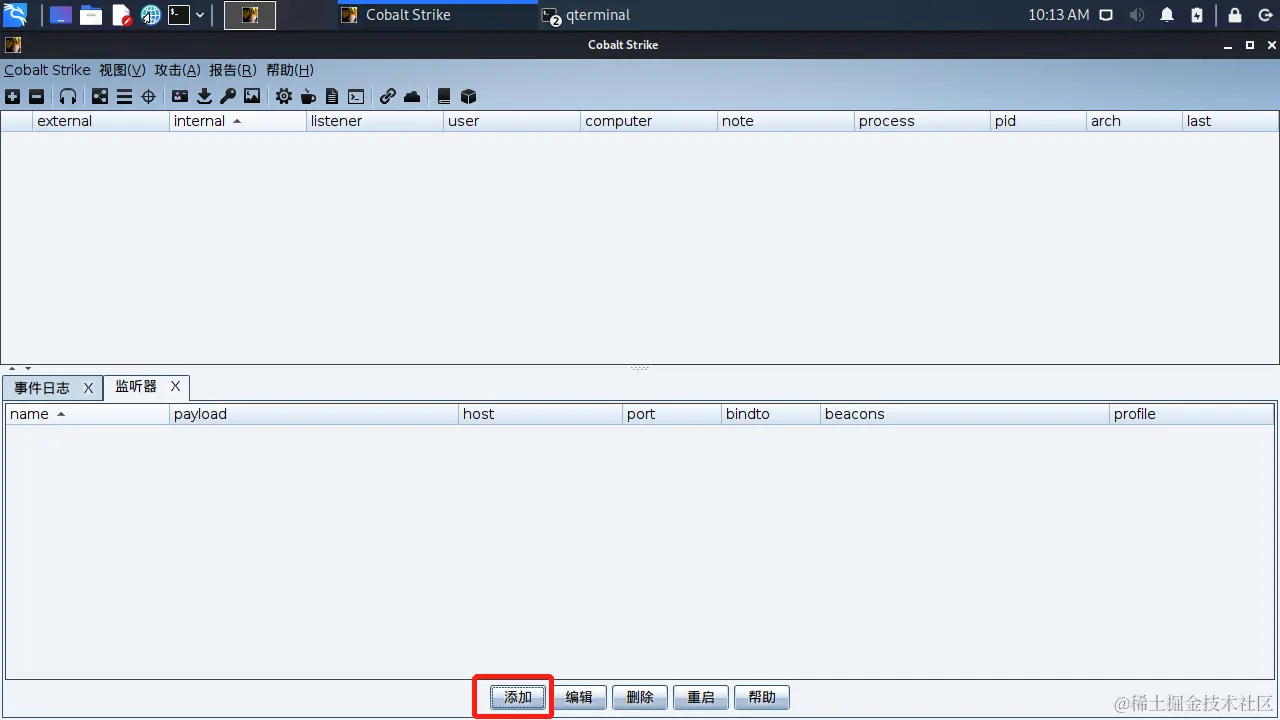Image resolution: width=1280 pixels, height=720 pixels.
Task: Close the 事件日志 tab
Action: pos(88,388)
